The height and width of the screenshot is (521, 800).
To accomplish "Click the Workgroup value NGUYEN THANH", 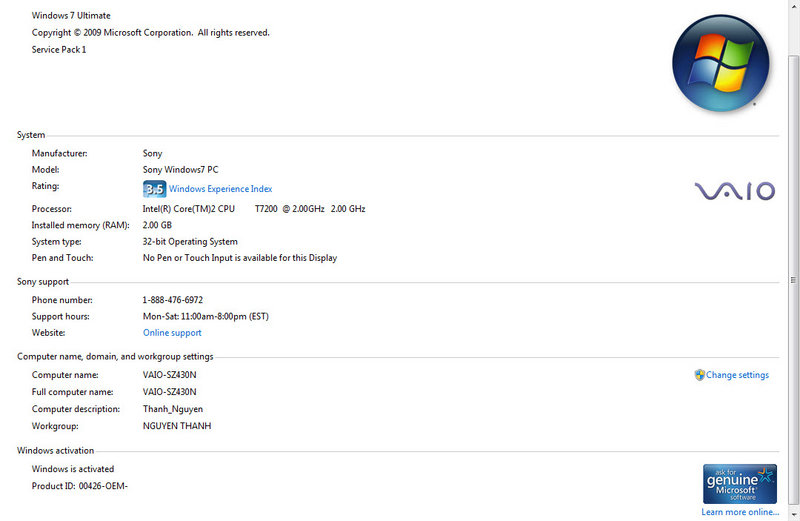I will click(177, 426).
